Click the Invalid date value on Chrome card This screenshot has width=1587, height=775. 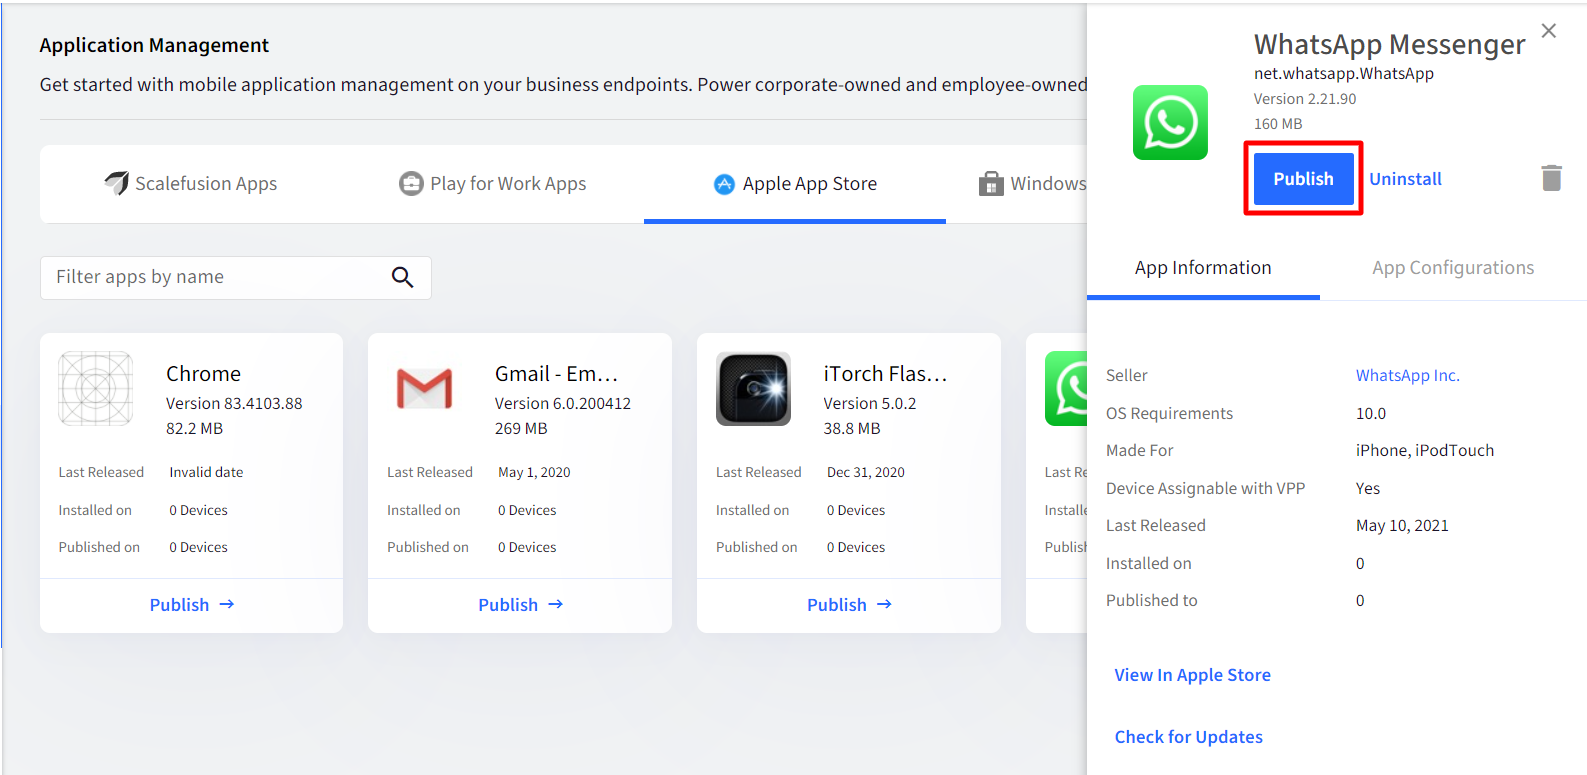click(x=206, y=472)
